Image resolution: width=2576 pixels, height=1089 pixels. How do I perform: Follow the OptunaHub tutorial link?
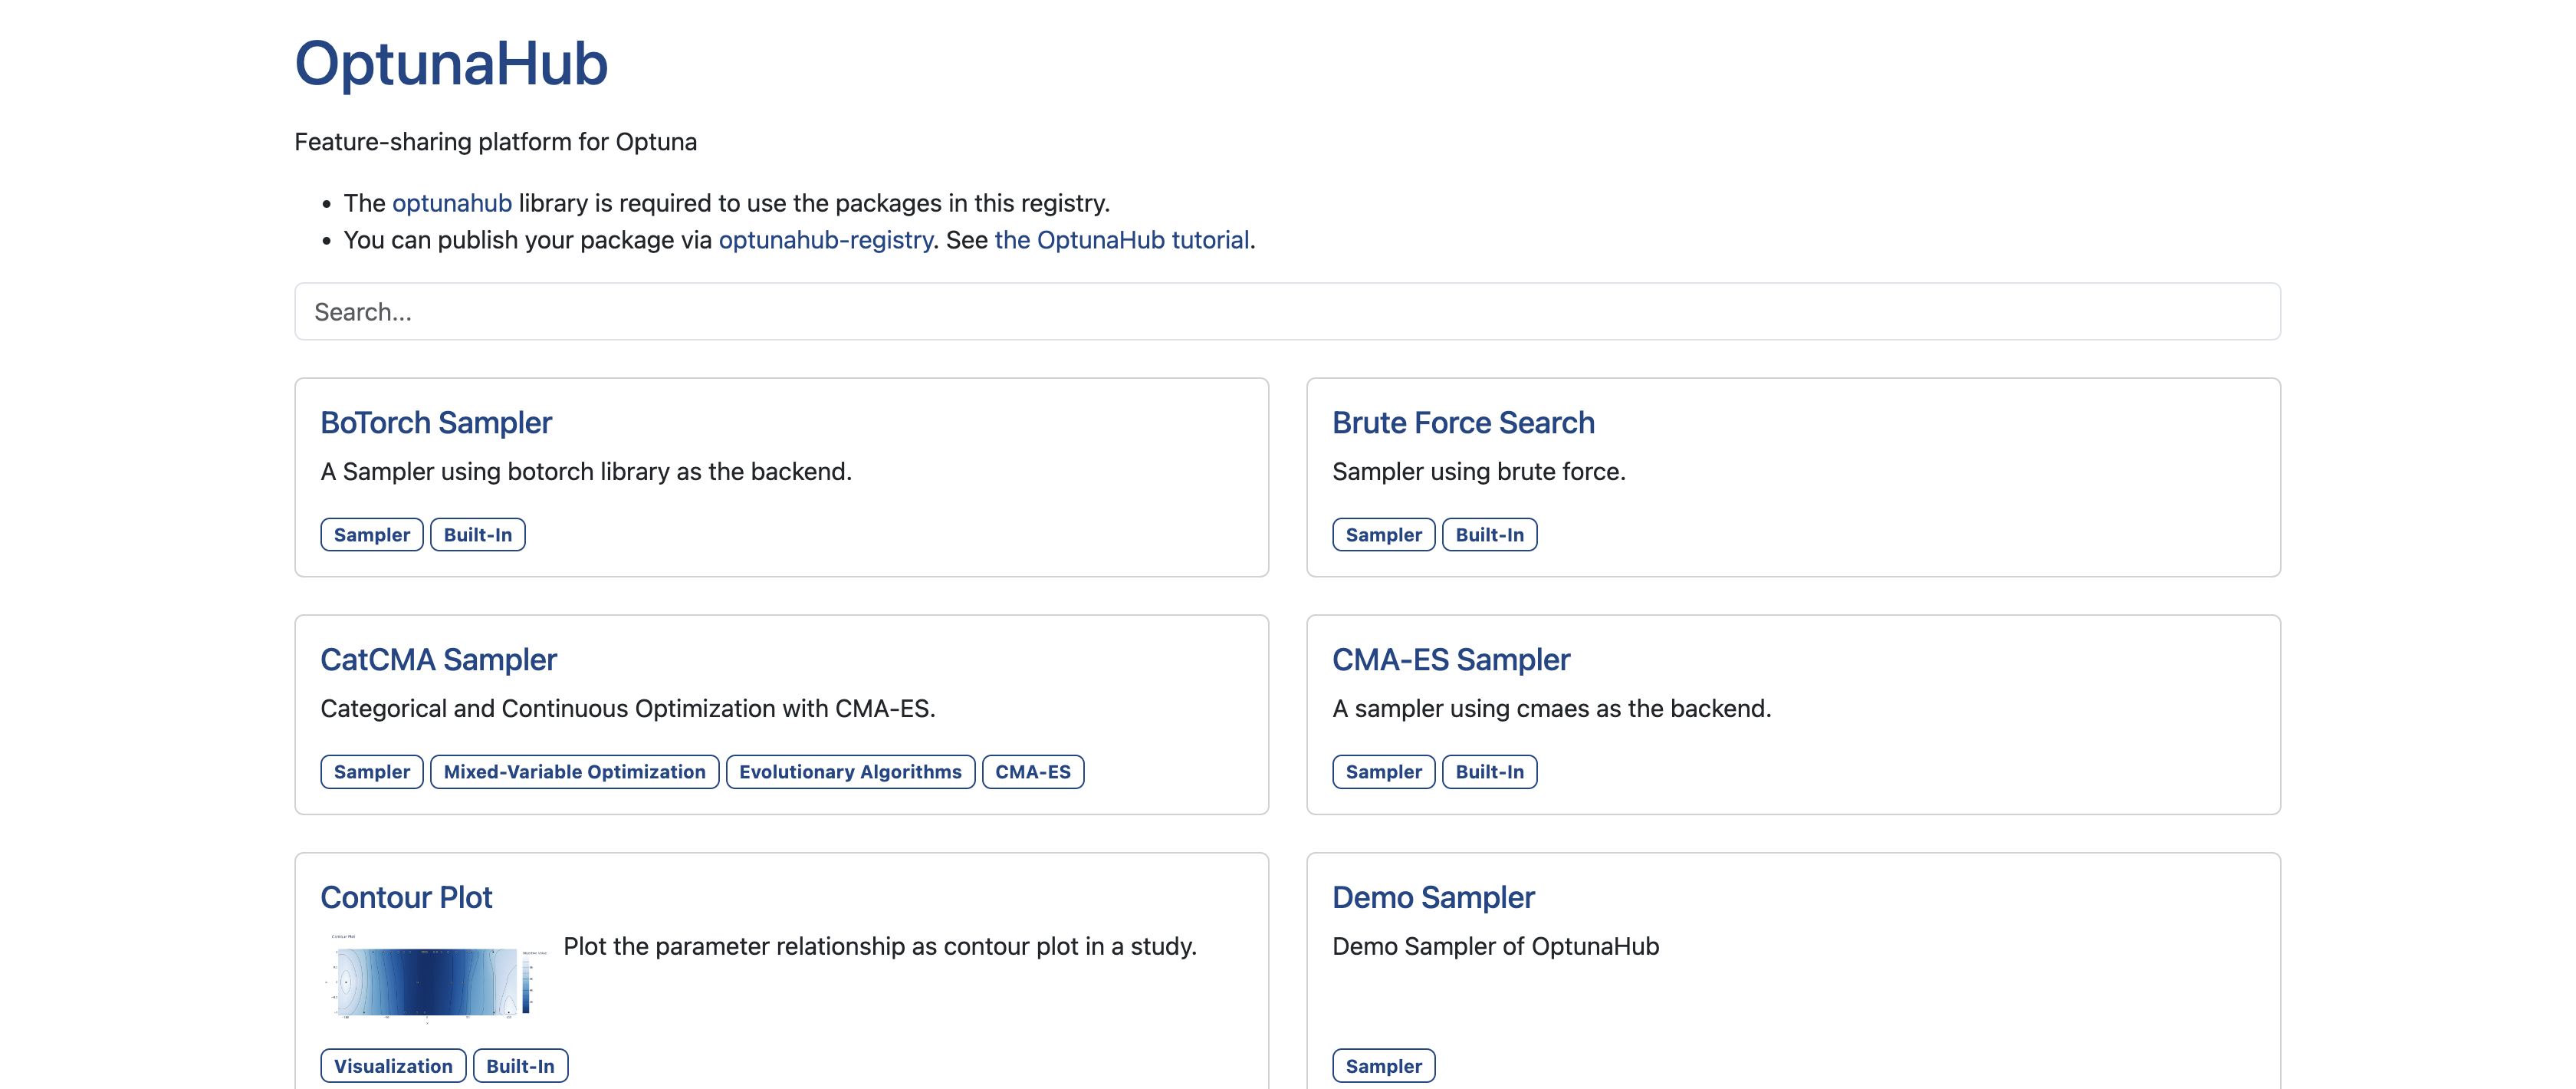[x=1121, y=240]
